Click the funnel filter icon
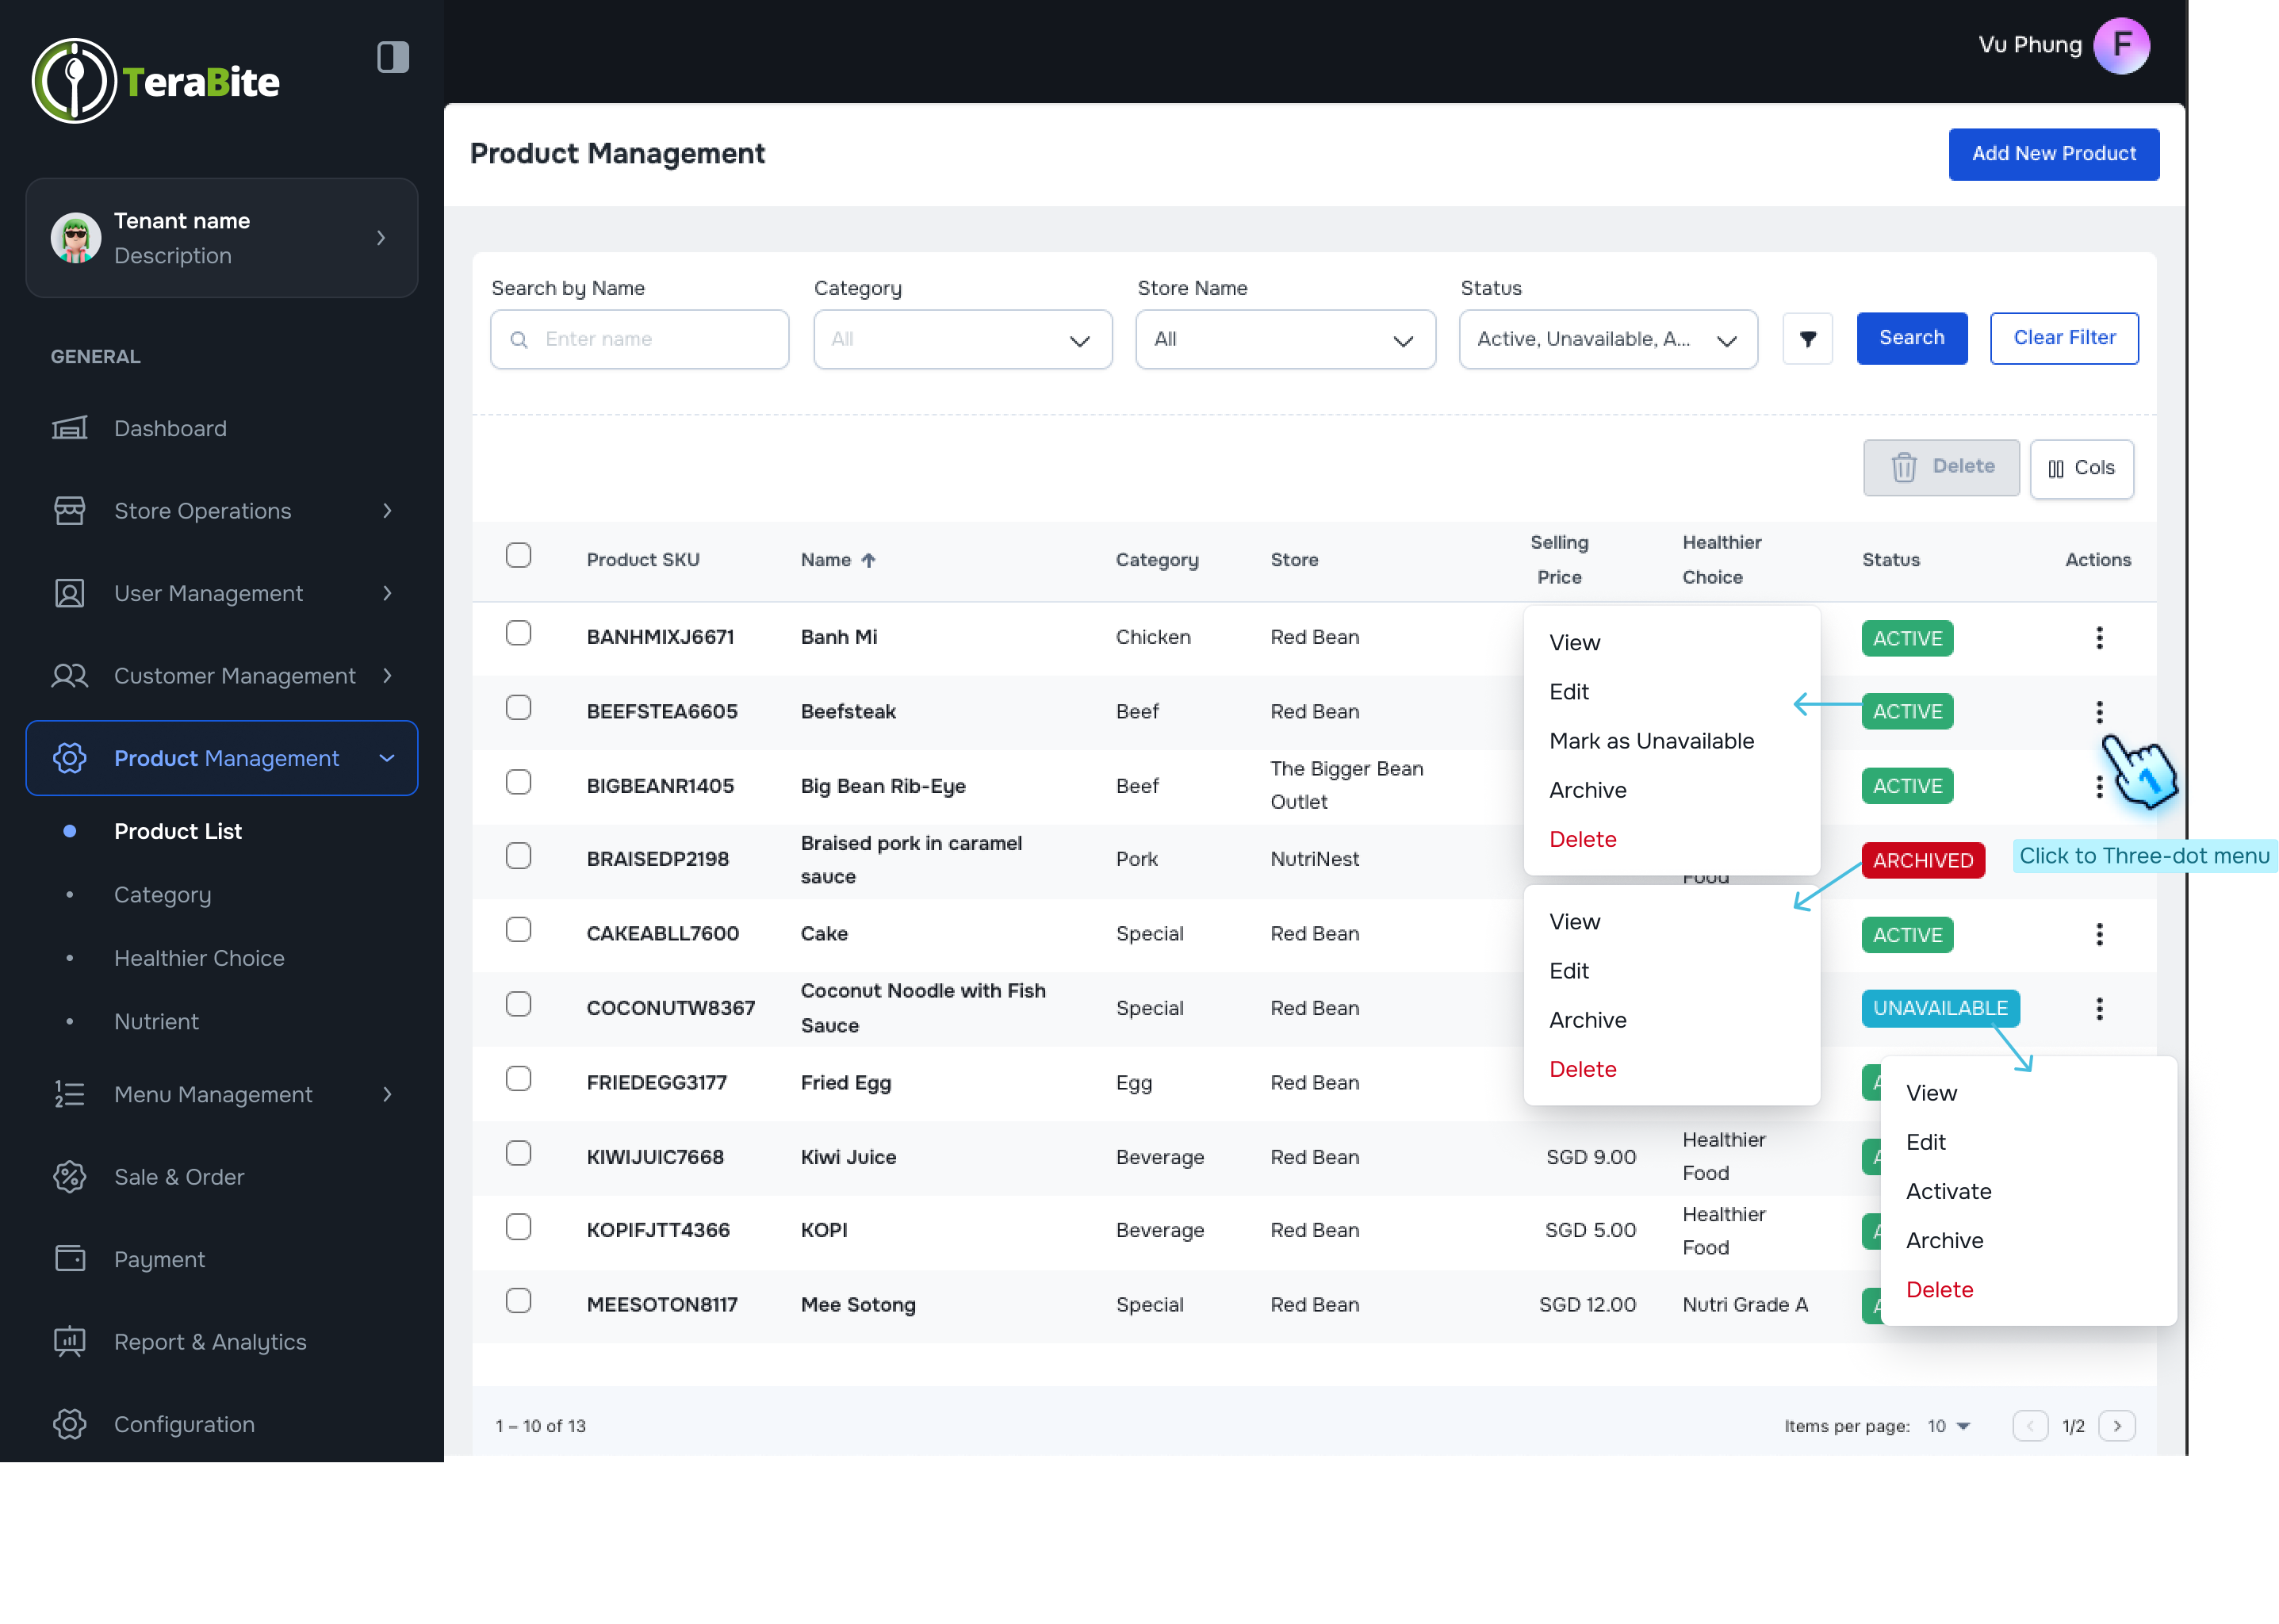The image size is (2279, 1624). coord(1807,339)
